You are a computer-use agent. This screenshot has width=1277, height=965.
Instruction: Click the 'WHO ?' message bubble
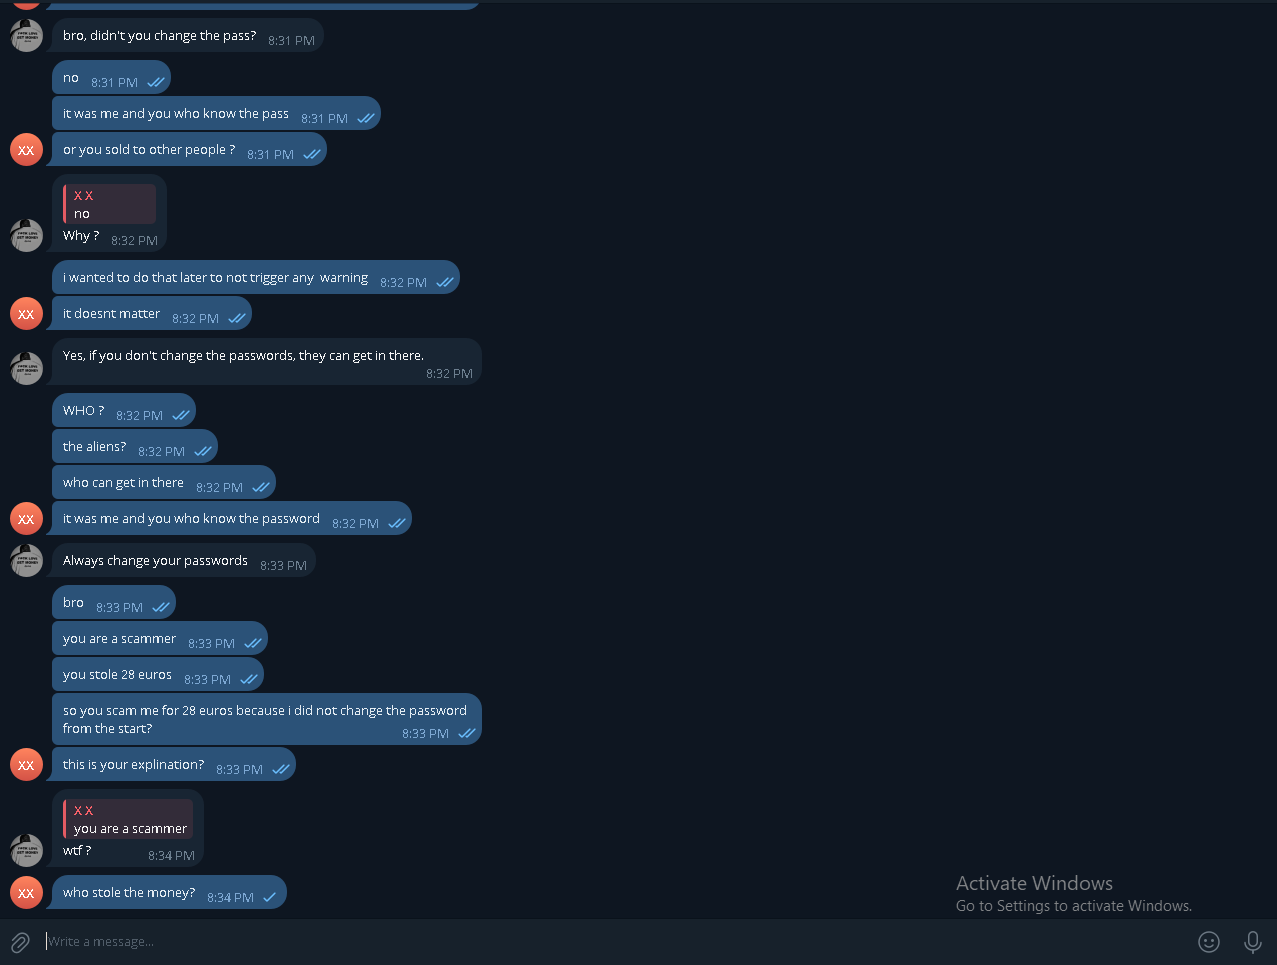click(x=124, y=411)
